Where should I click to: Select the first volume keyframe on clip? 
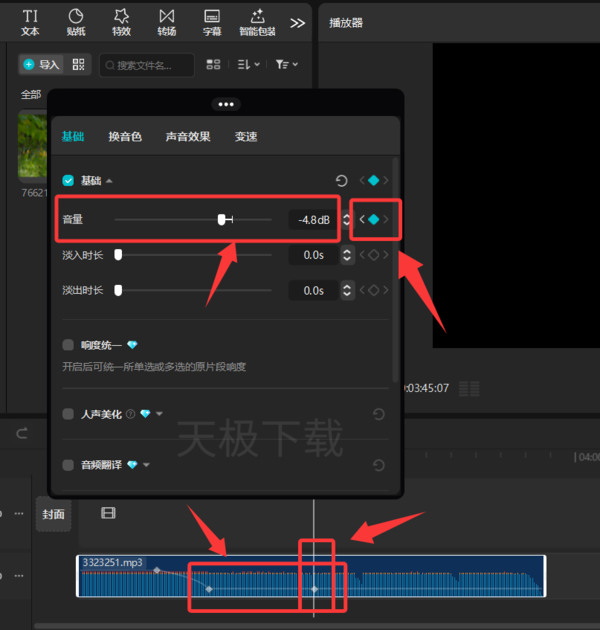click(x=157, y=570)
